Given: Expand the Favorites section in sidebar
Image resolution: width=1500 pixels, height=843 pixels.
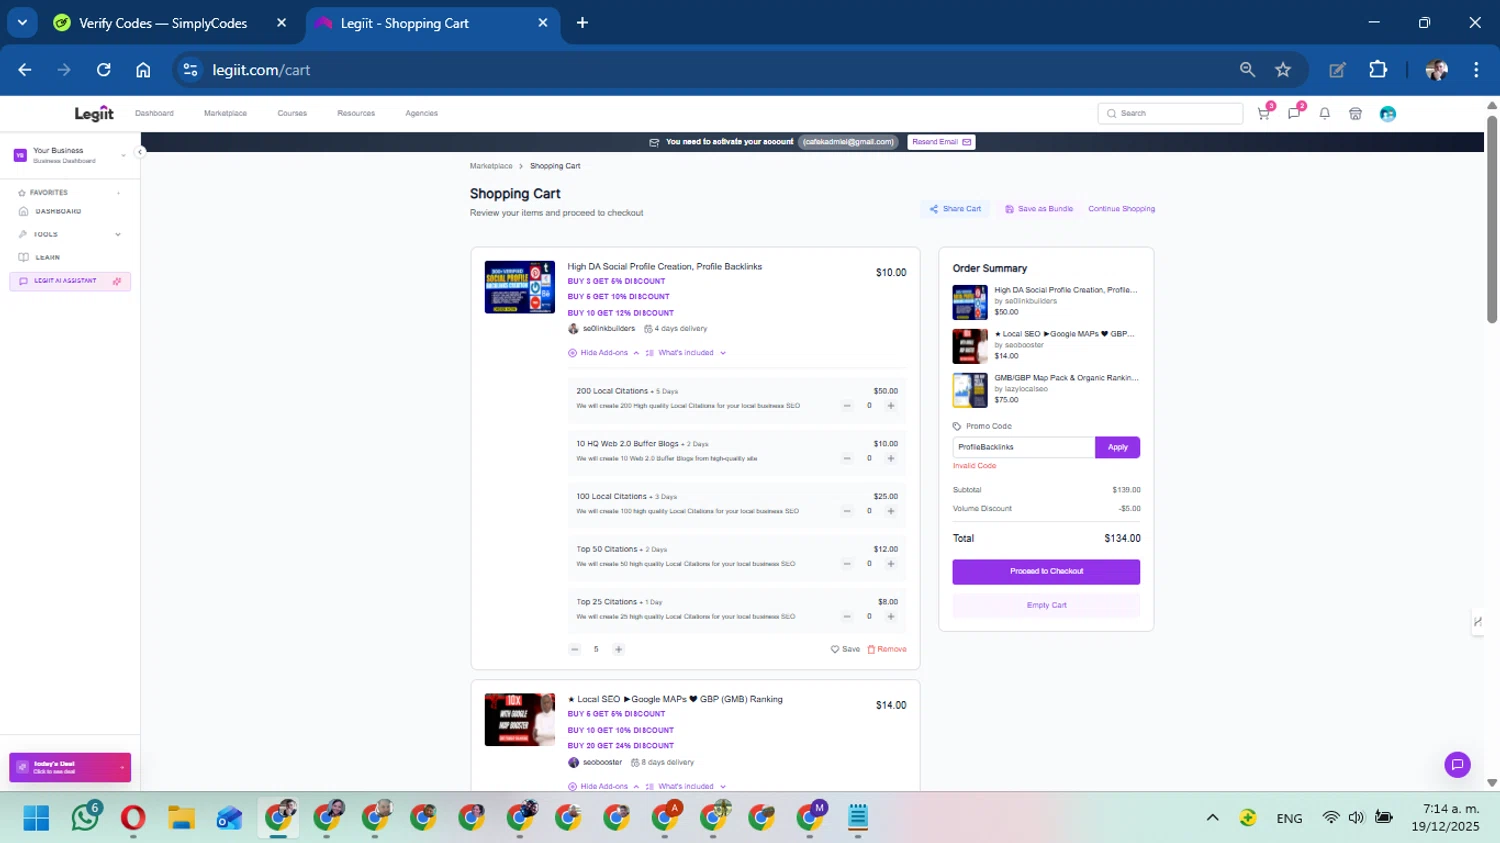Looking at the screenshot, I should pyautogui.click(x=118, y=193).
